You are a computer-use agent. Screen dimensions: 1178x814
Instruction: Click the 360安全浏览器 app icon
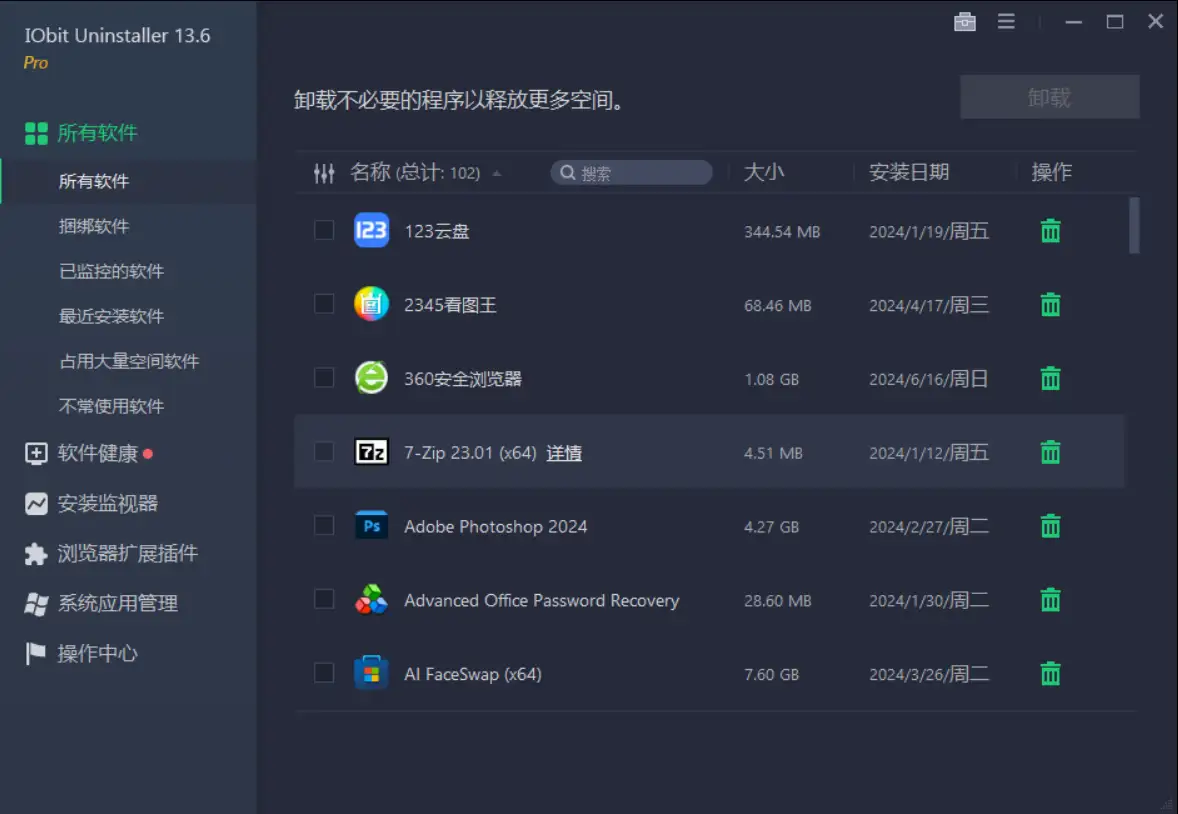click(371, 378)
